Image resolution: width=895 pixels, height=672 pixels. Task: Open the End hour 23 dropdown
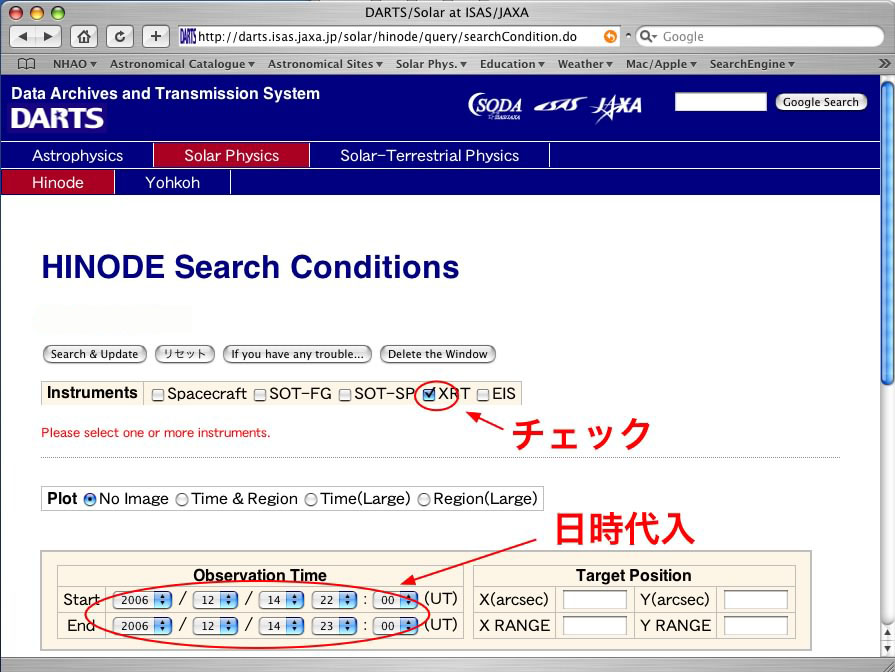click(335, 626)
